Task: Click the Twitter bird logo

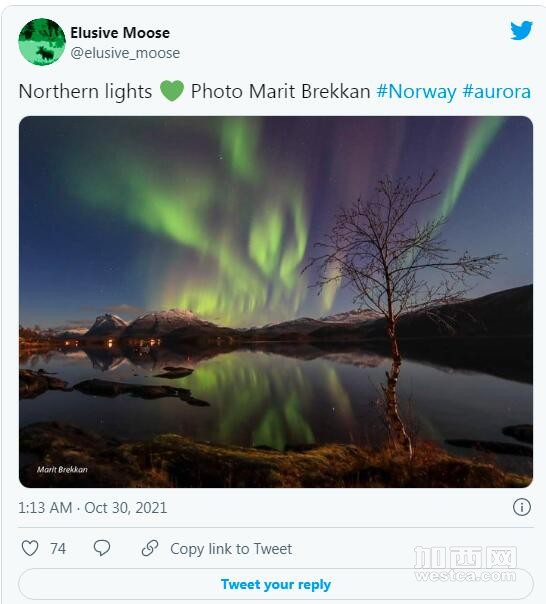Action: point(521,30)
